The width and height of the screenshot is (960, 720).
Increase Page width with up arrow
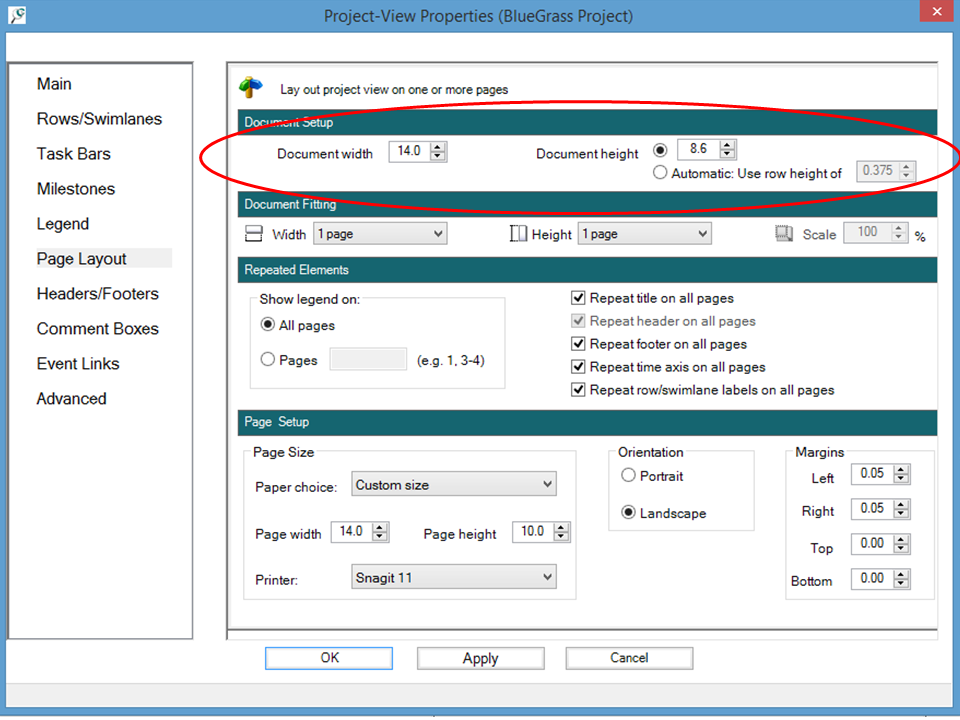coord(380,527)
